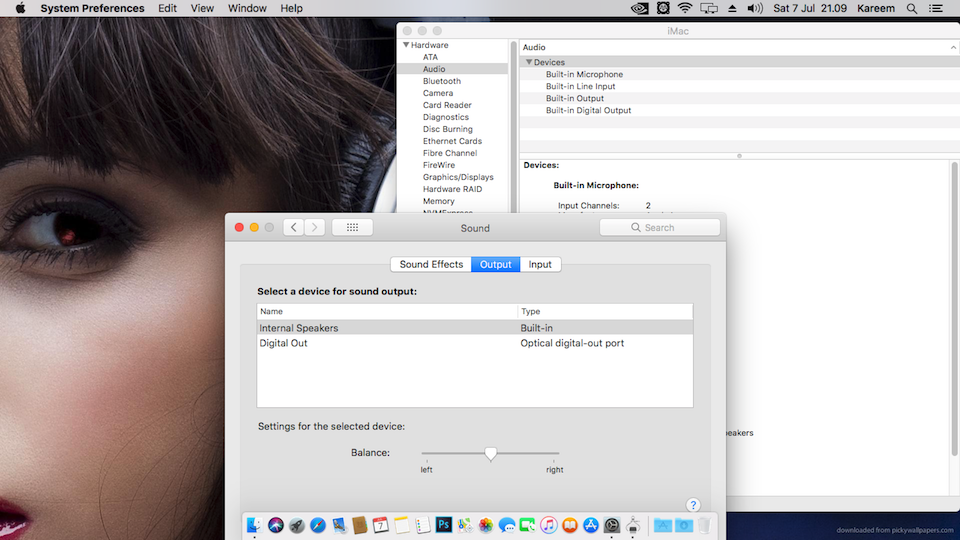
Task: Open App Store from the dock
Action: click(590, 525)
